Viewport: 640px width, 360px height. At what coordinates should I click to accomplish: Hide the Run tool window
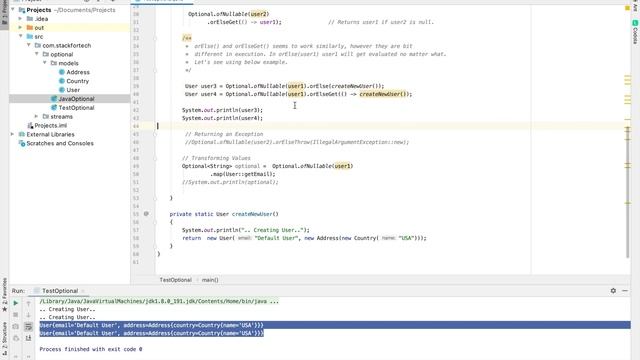coord(625,291)
